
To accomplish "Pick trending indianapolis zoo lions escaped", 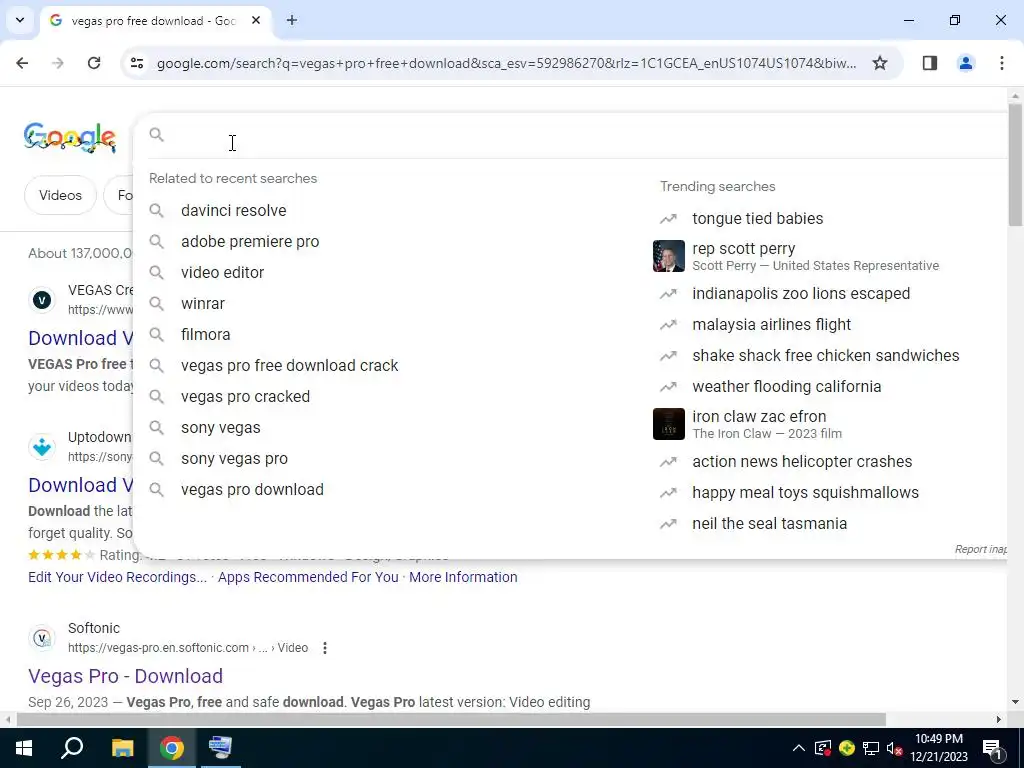I will click(801, 294).
